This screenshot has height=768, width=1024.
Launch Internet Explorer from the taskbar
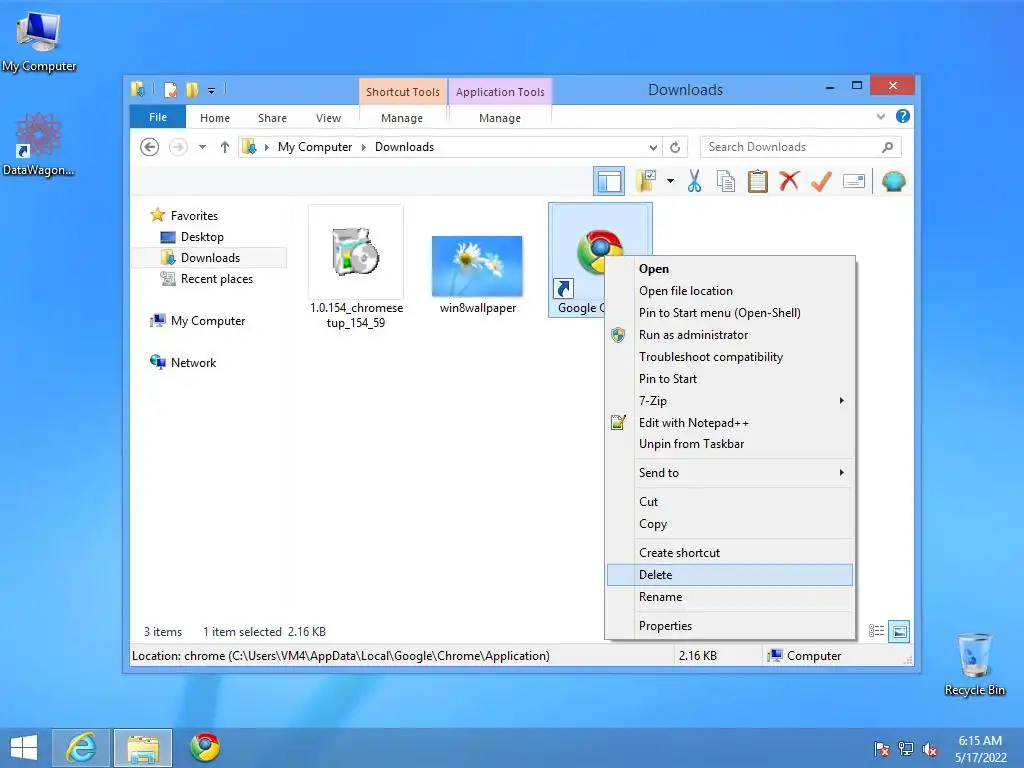coord(81,748)
